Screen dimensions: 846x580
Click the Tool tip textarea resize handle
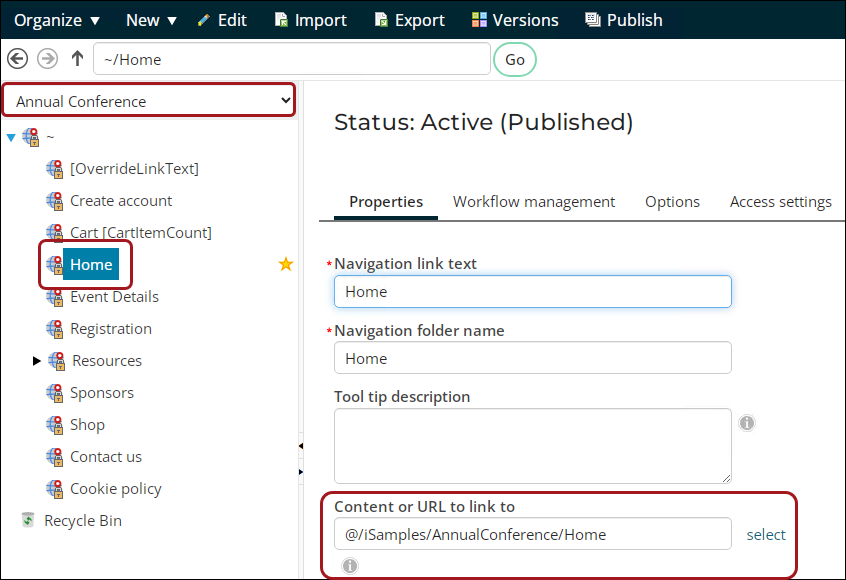(726, 478)
